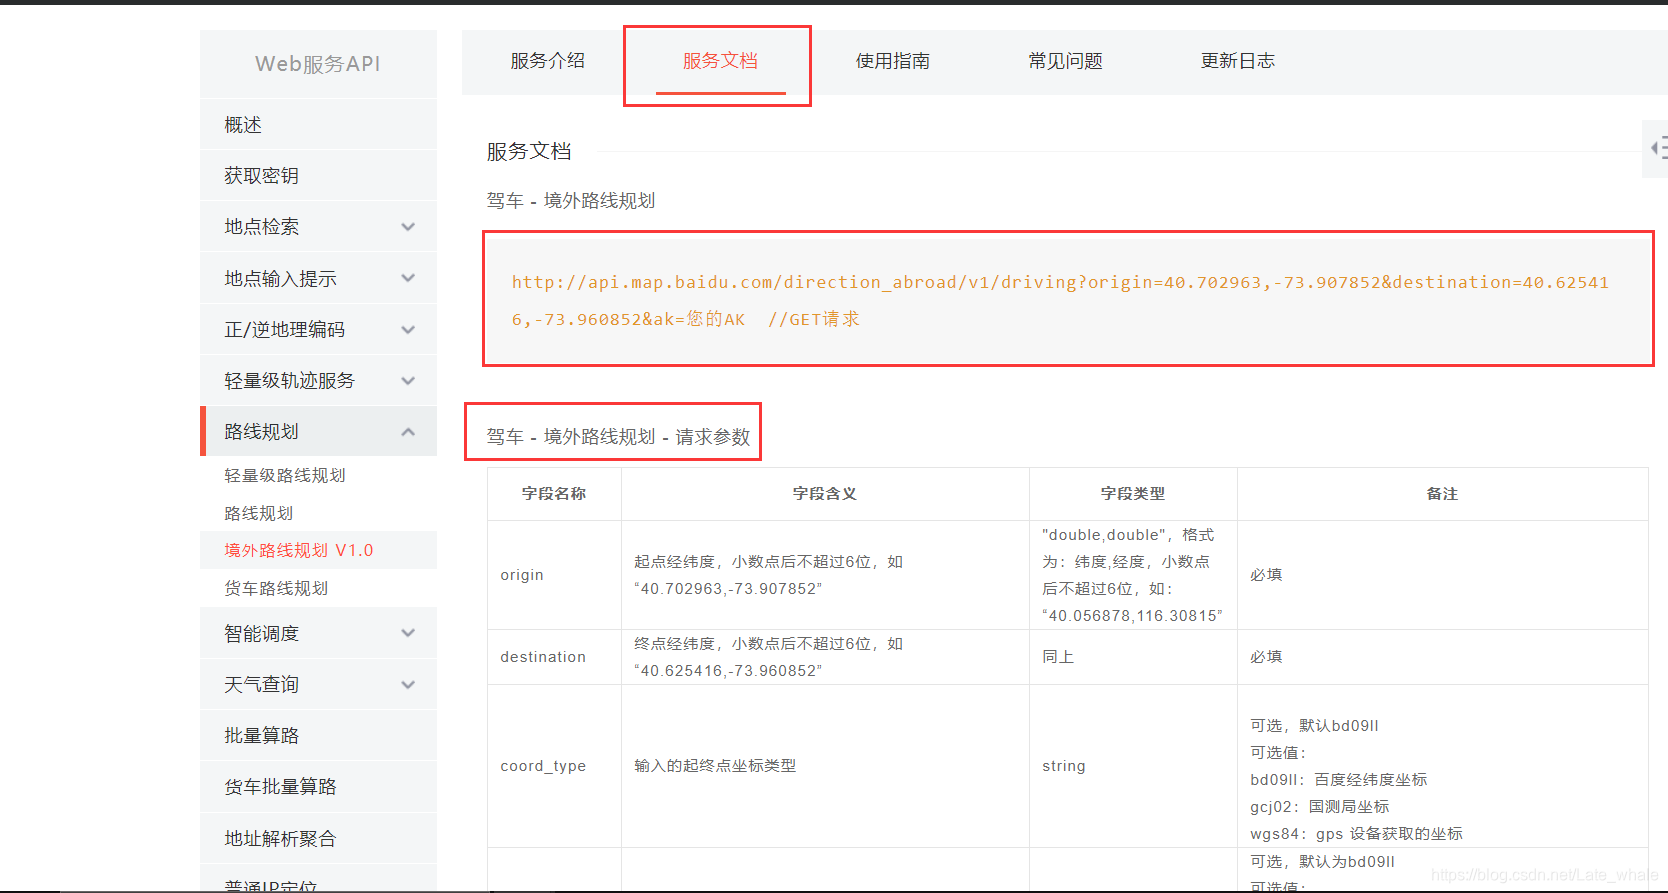Click the wgs84: gps 设备获取的坐标 line
Screen dimensions: 1668x893
pos(1356,834)
